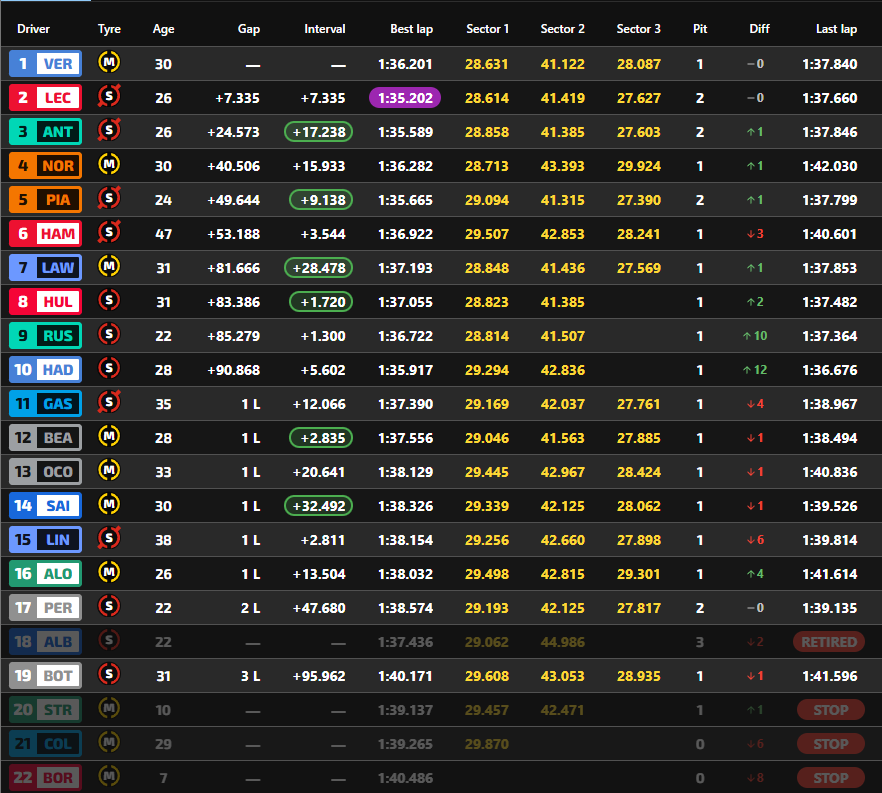Screen dimensions: 882x793
Task: Select the 2 LEC driver badge
Action: 46,98
